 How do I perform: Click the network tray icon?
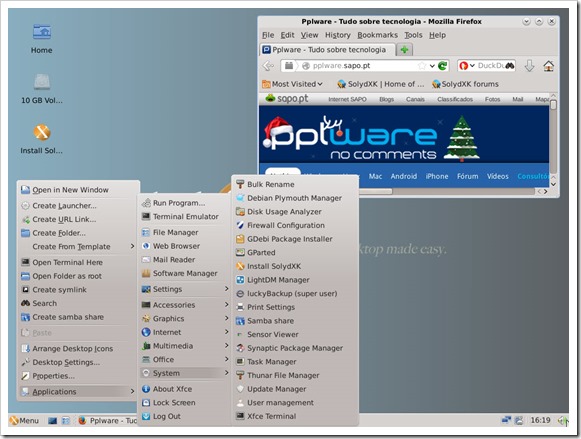point(506,420)
